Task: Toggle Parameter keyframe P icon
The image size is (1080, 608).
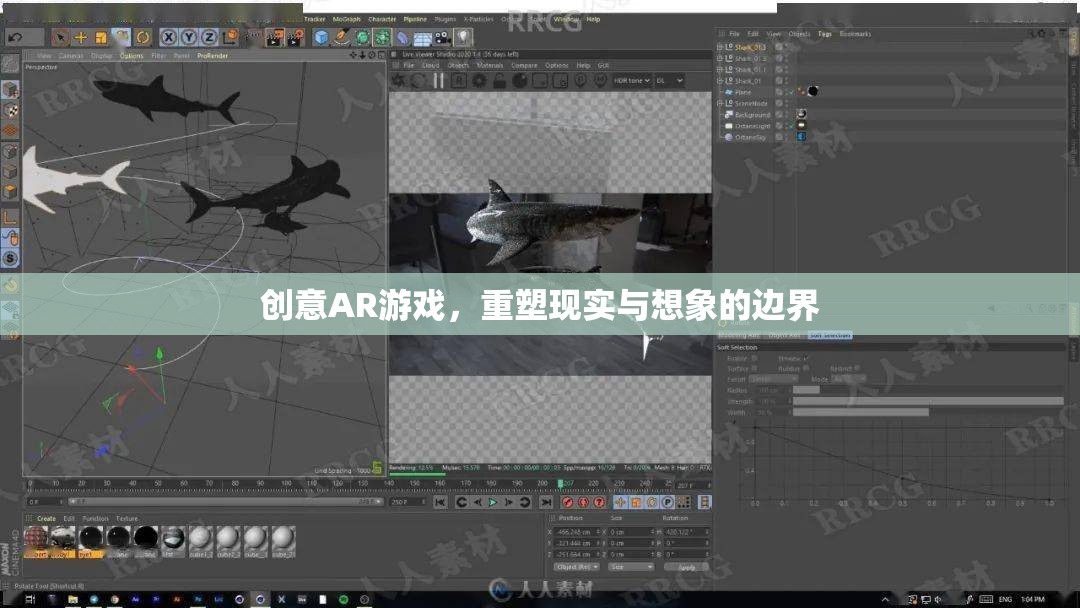Action: 667,503
